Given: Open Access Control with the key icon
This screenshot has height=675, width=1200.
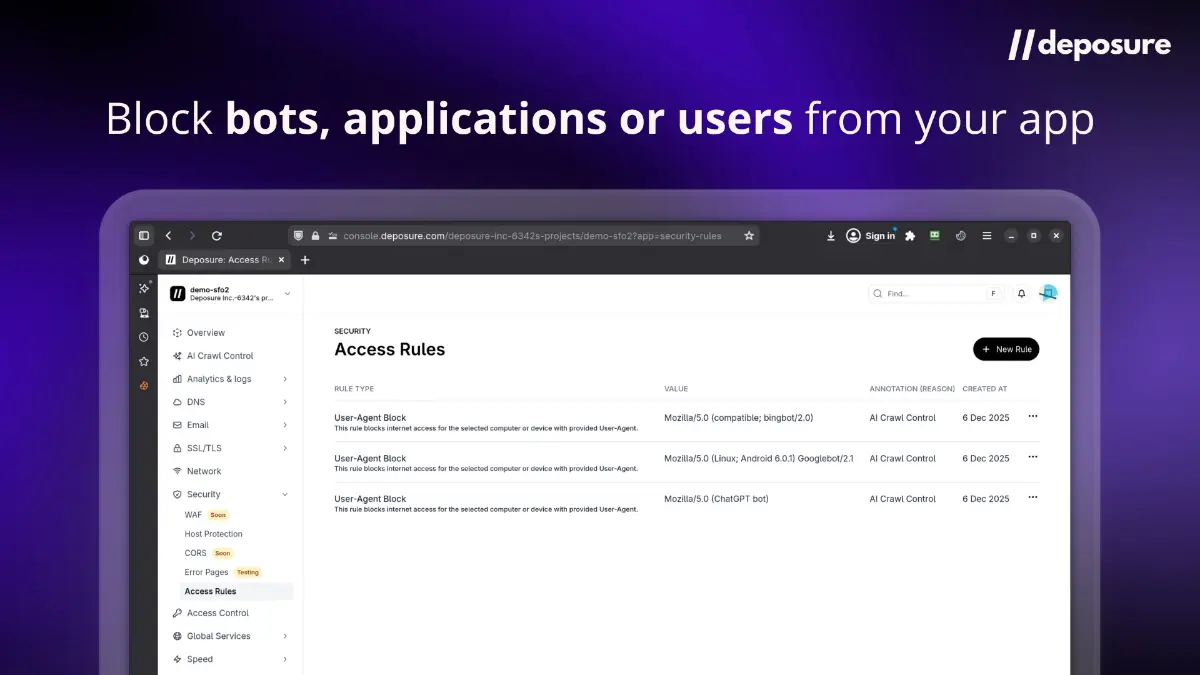Looking at the screenshot, I should [x=177, y=612].
